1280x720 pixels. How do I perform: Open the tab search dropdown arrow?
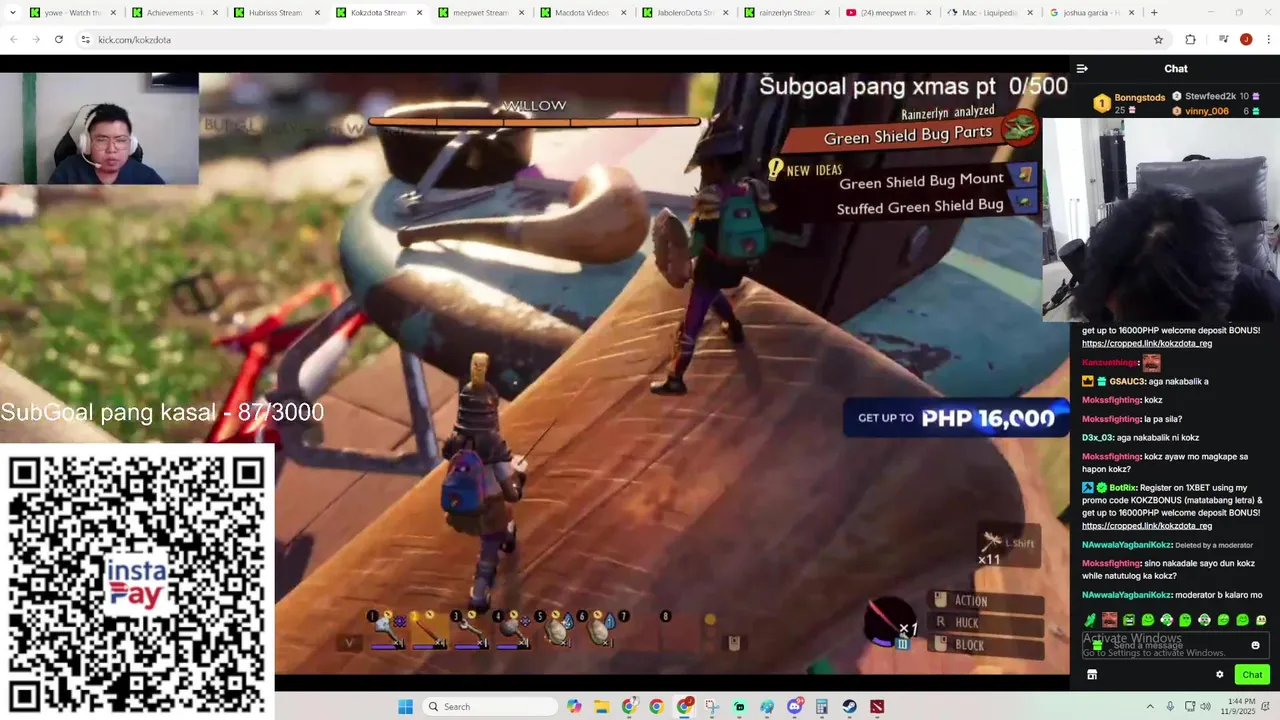click(x=12, y=13)
